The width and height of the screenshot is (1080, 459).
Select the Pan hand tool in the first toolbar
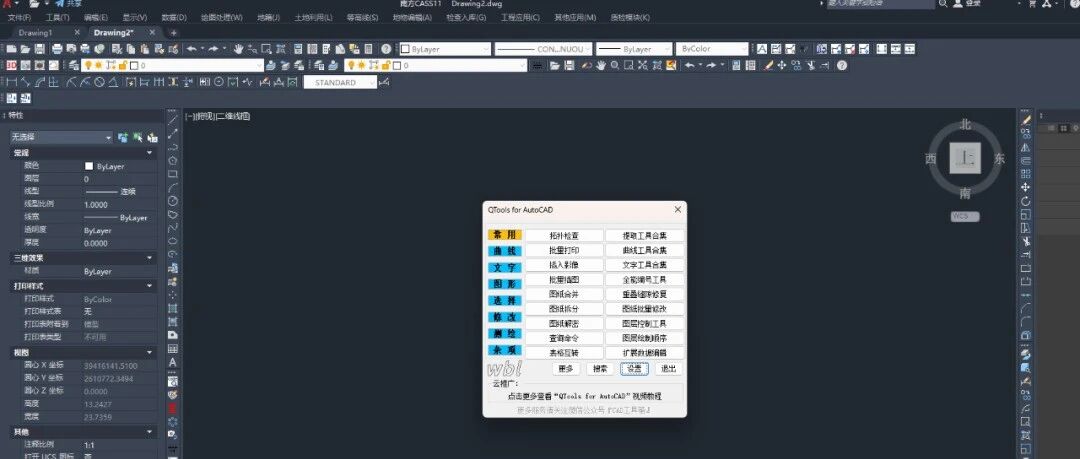[238, 49]
